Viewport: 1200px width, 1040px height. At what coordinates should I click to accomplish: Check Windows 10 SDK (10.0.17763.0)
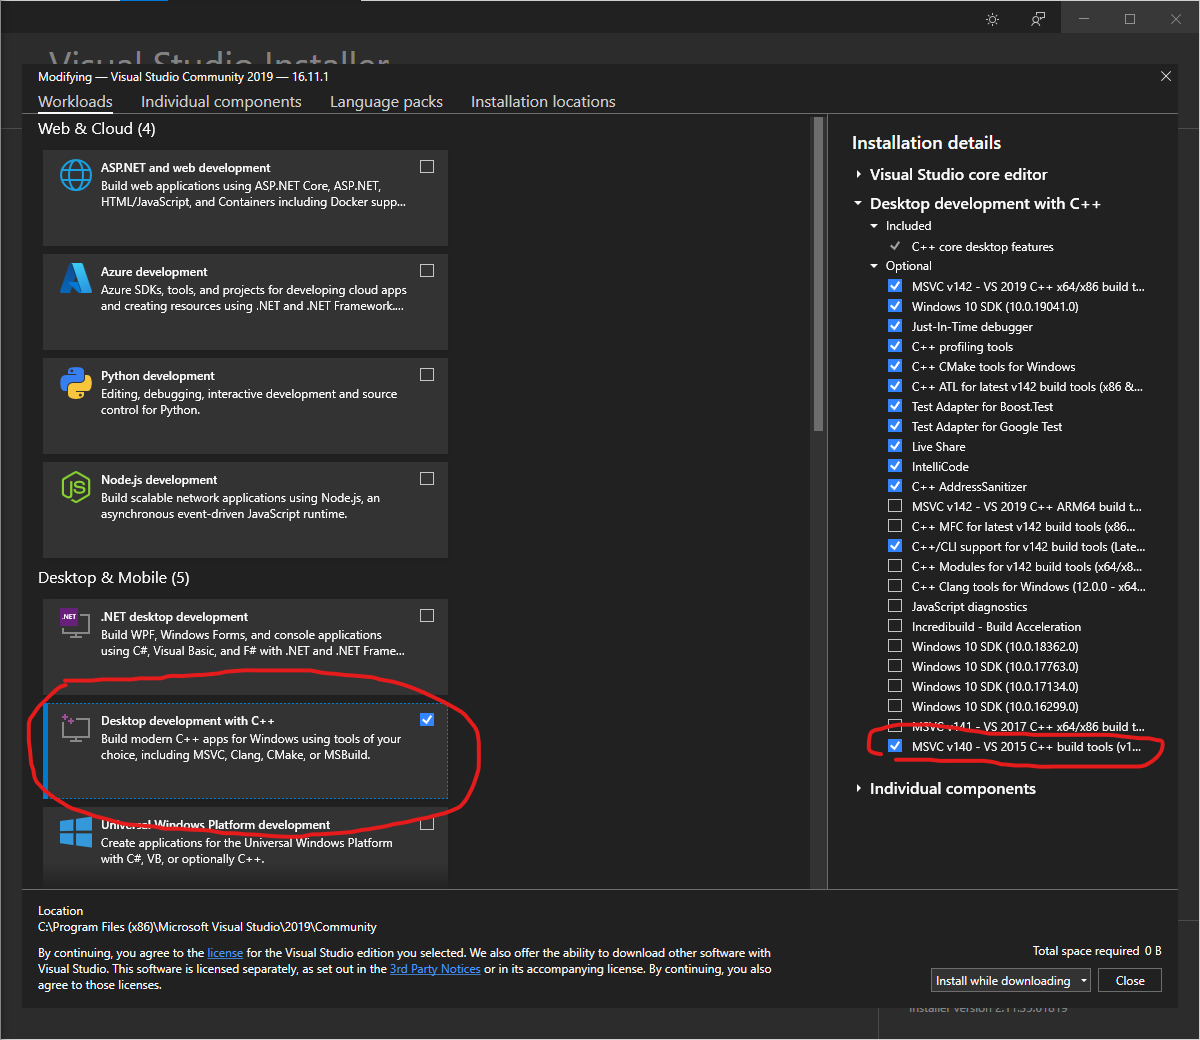pyautogui.click(x=895, y=666)
